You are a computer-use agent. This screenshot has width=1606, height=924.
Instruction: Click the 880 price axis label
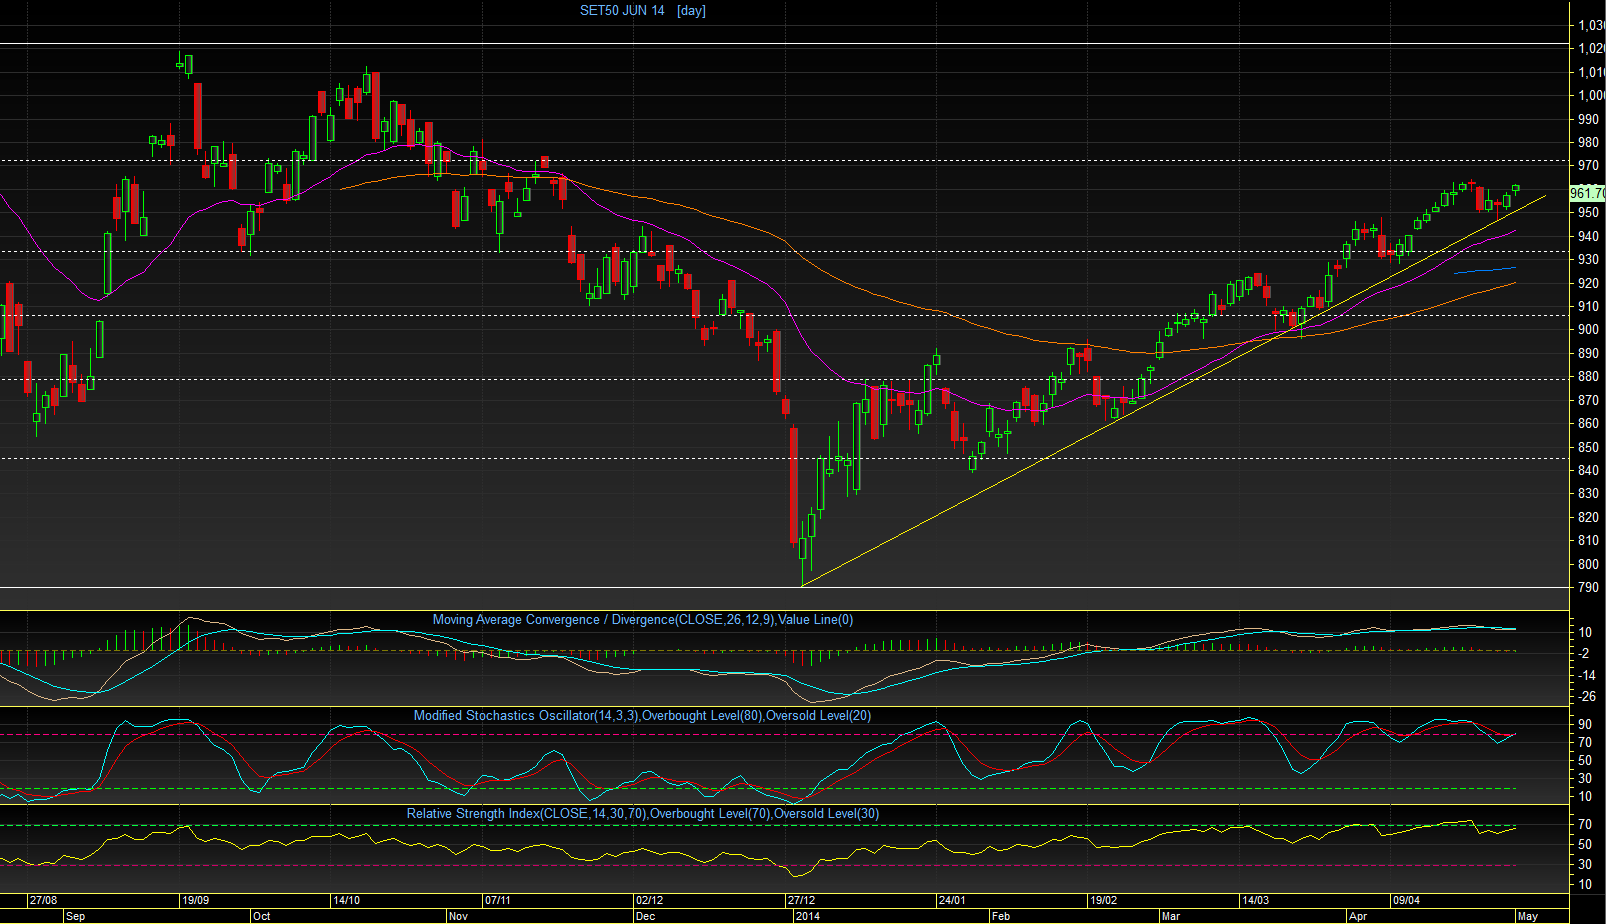point(1588,377)
